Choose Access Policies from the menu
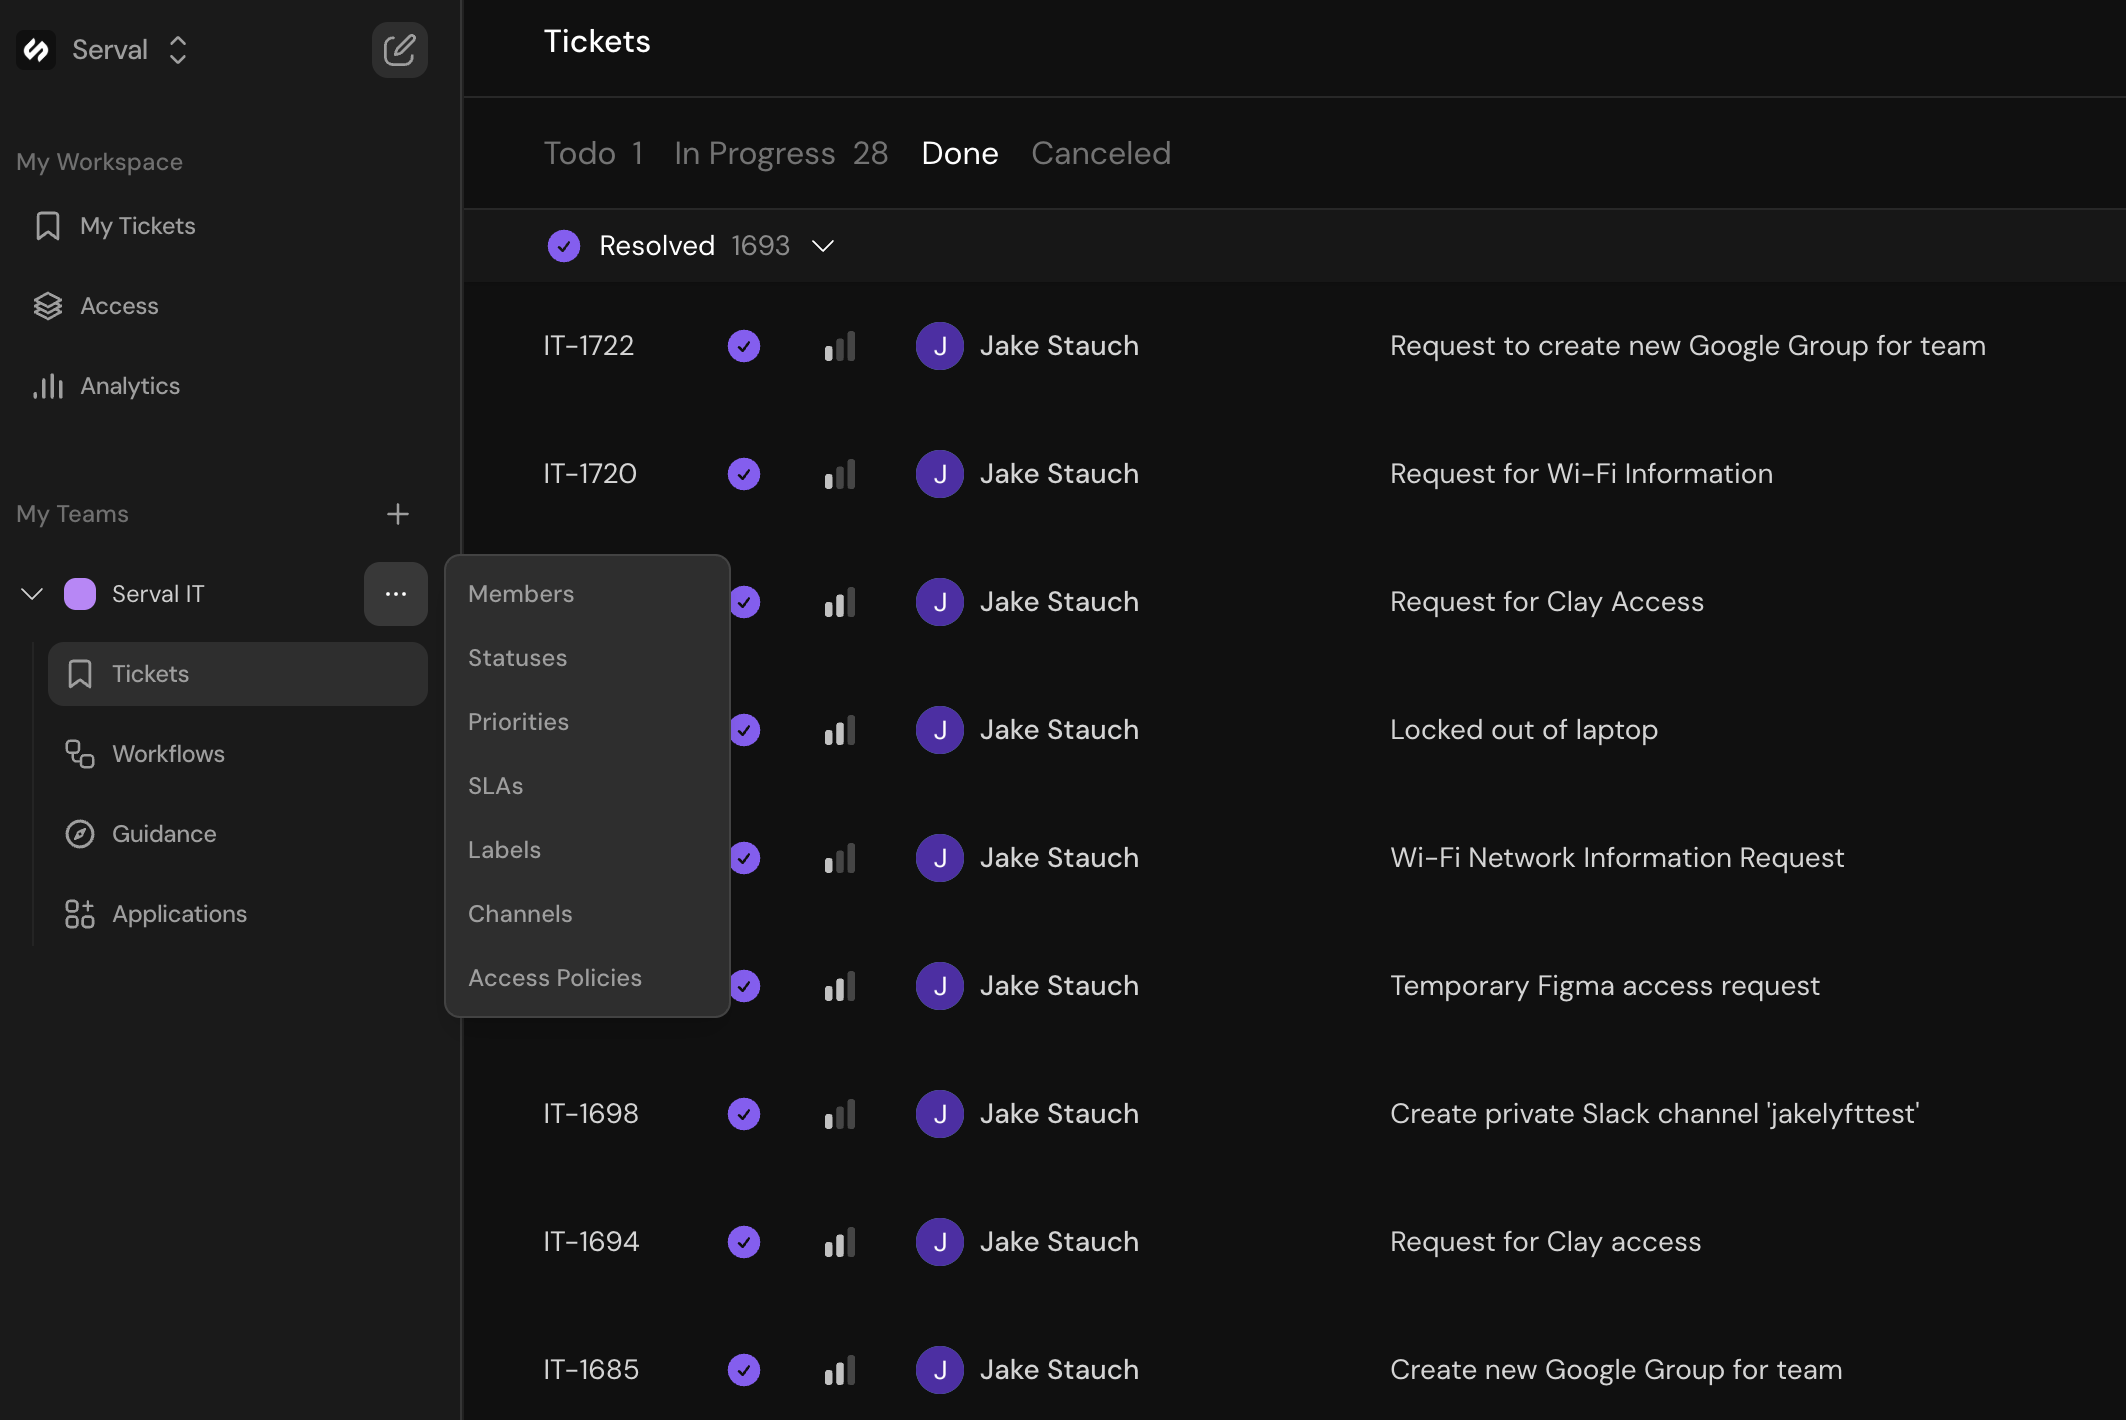2126x1420 pixels. click(554, 977)
